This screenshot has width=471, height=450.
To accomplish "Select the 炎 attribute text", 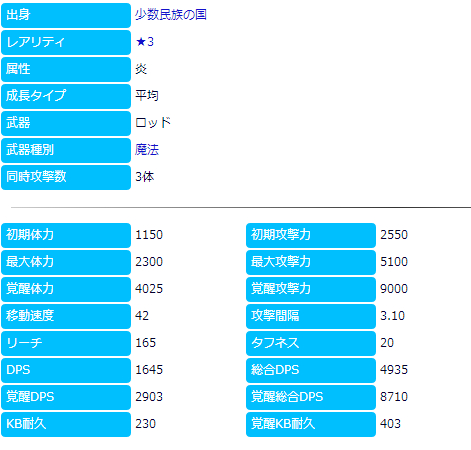I will [141, 69].
